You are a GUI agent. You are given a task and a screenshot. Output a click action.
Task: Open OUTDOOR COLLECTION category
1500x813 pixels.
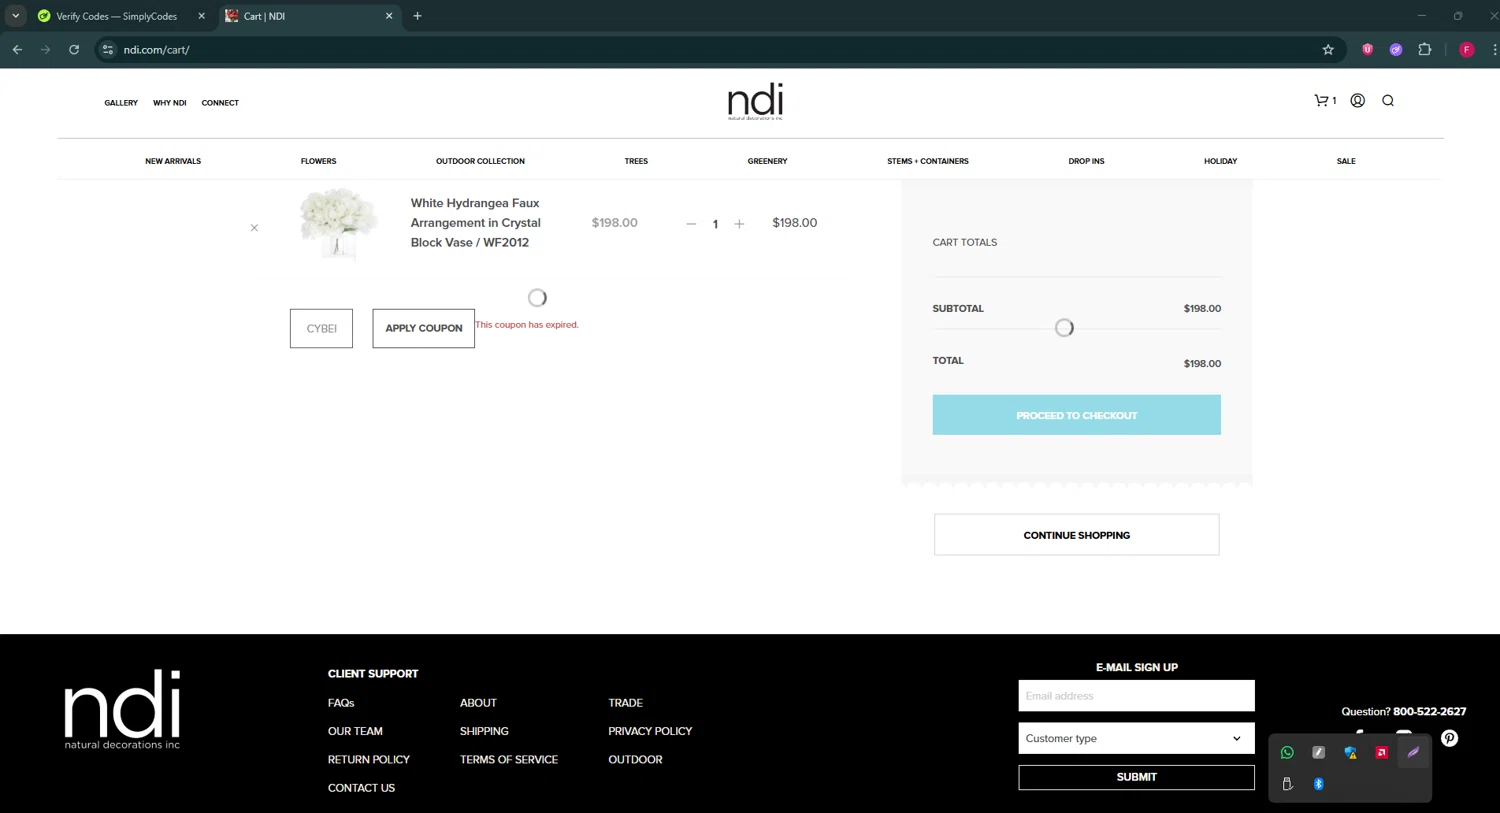point(480,161)
